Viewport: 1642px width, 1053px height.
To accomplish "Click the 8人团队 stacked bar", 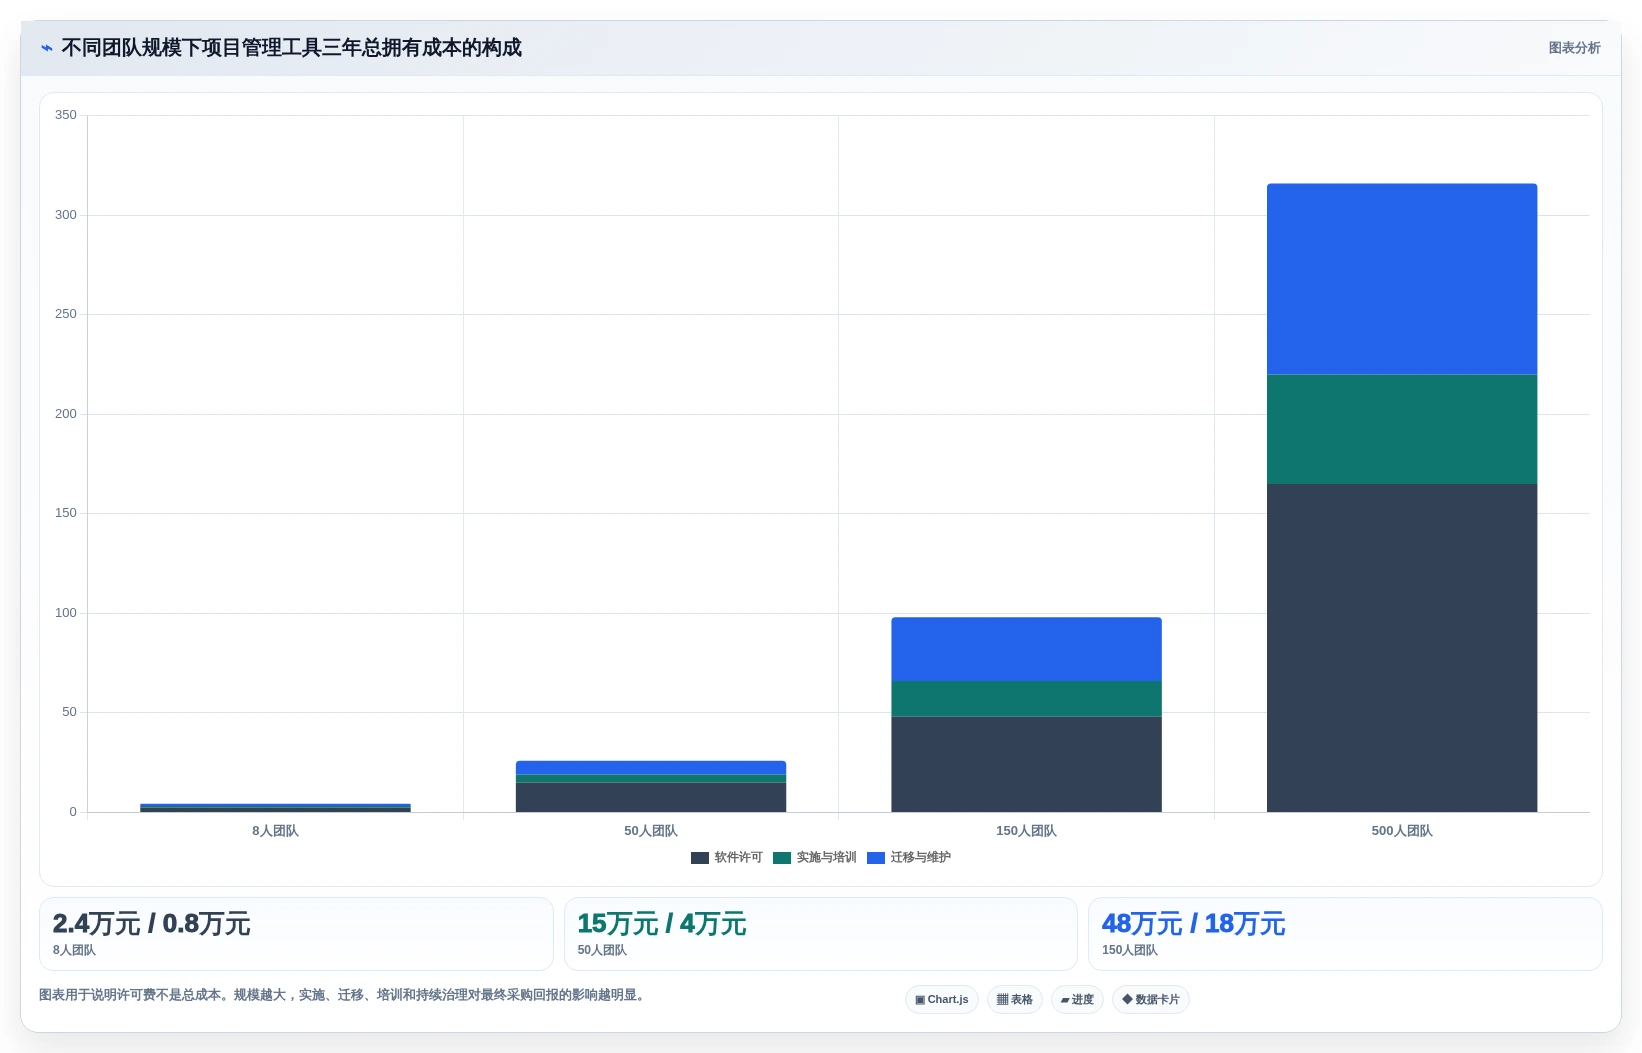I will pos(275,808).
